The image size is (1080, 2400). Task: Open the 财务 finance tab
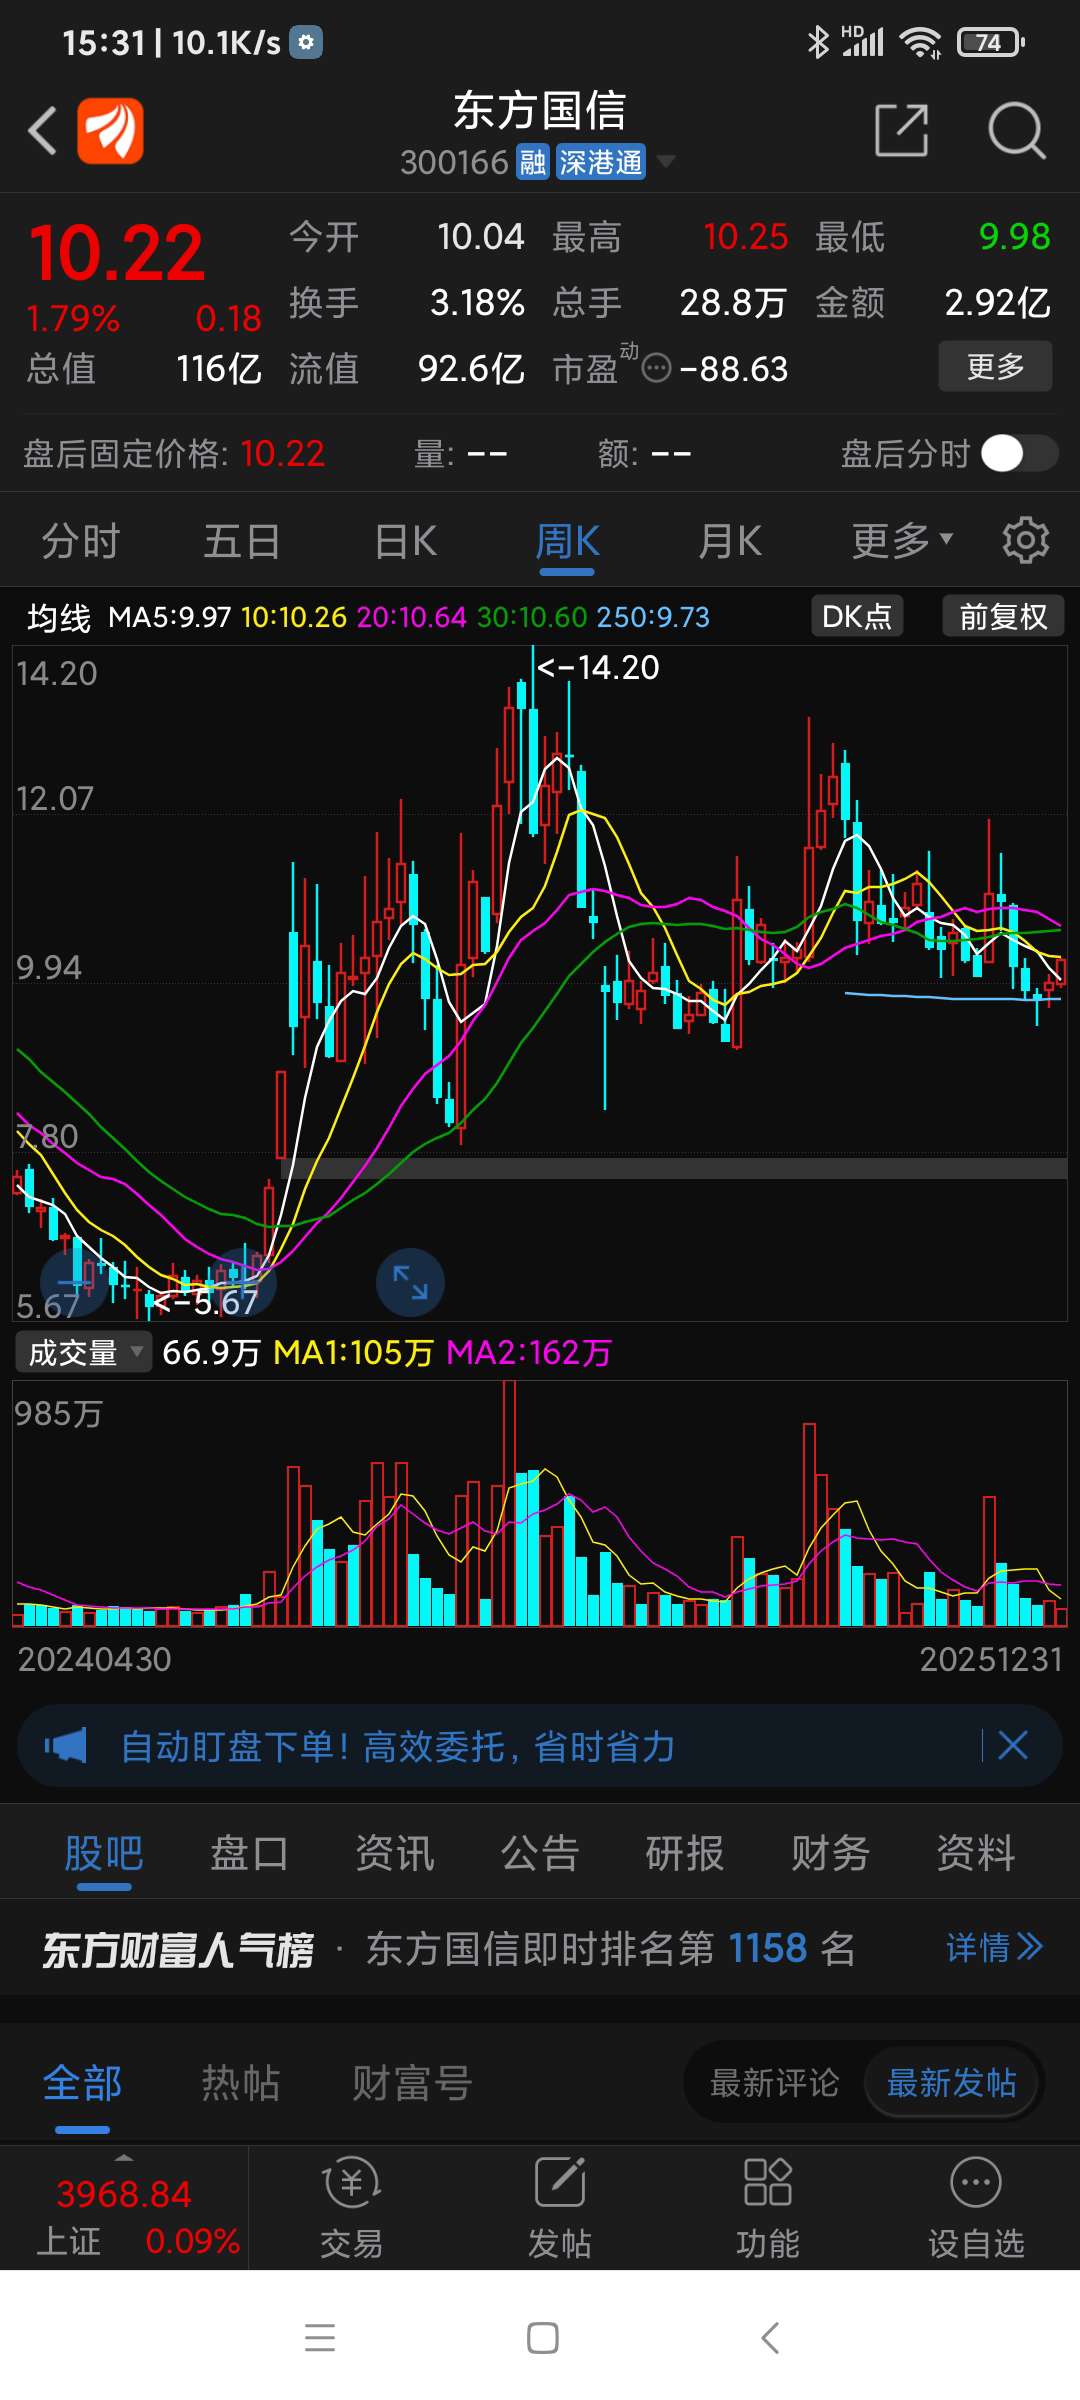[x=830, y=1853]
